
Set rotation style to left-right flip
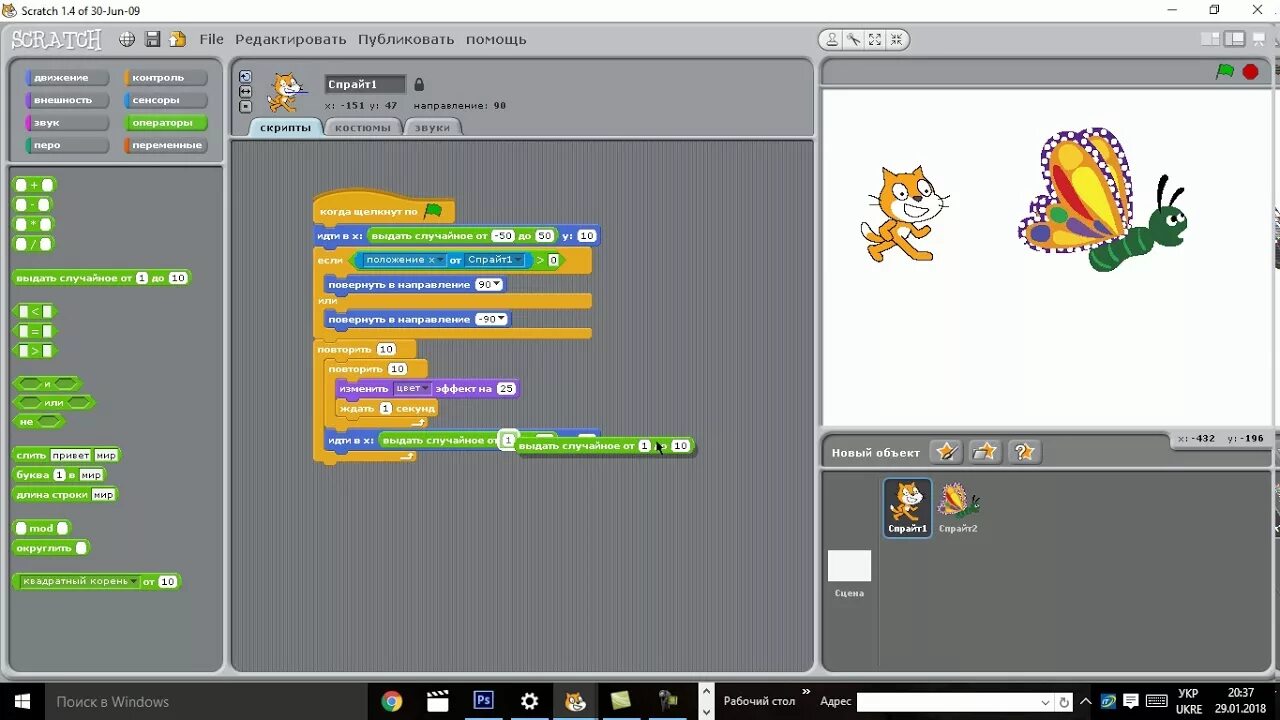tap(245, 91)
